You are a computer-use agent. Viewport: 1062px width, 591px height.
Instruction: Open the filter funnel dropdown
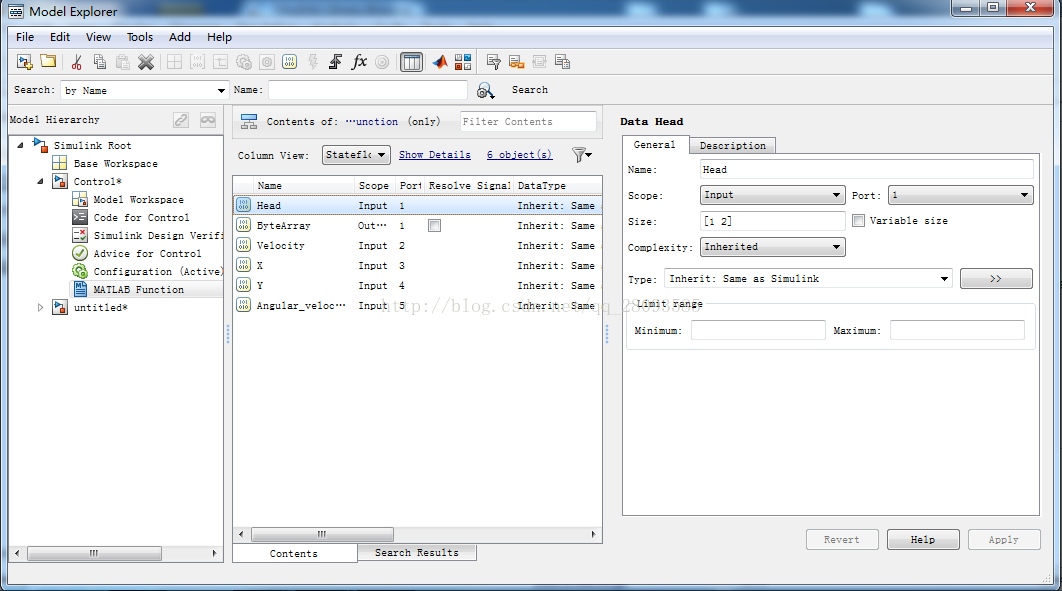[582, 155]
